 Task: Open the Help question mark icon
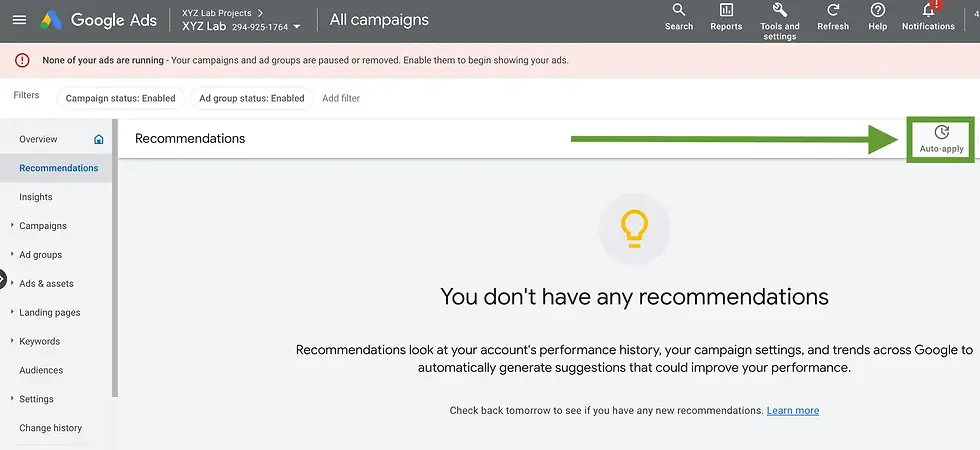(878, 11)
